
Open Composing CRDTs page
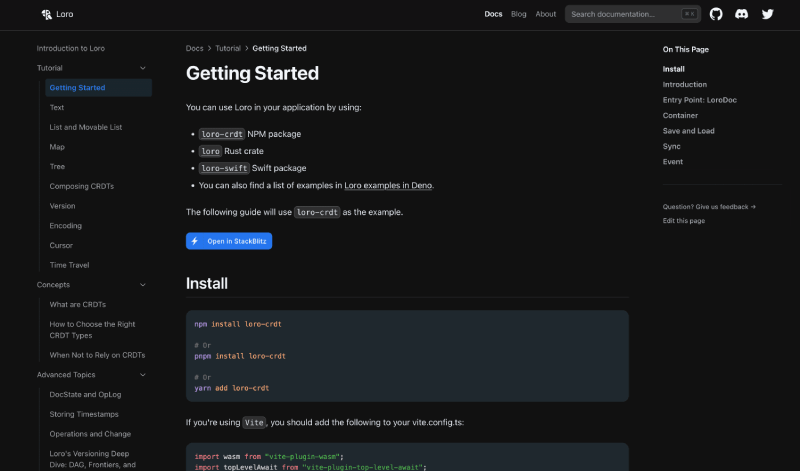82,186
